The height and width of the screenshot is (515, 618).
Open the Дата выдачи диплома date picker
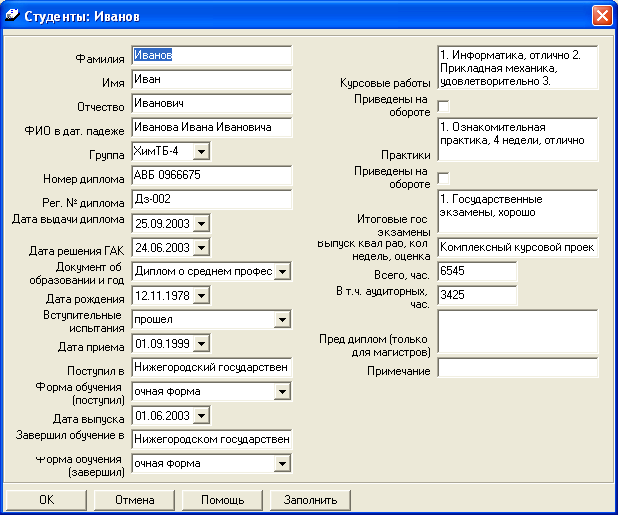click(201, 224)
